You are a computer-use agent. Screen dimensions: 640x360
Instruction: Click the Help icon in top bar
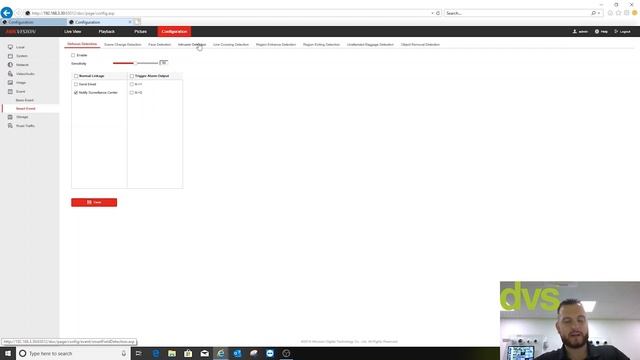coord(597,31)
